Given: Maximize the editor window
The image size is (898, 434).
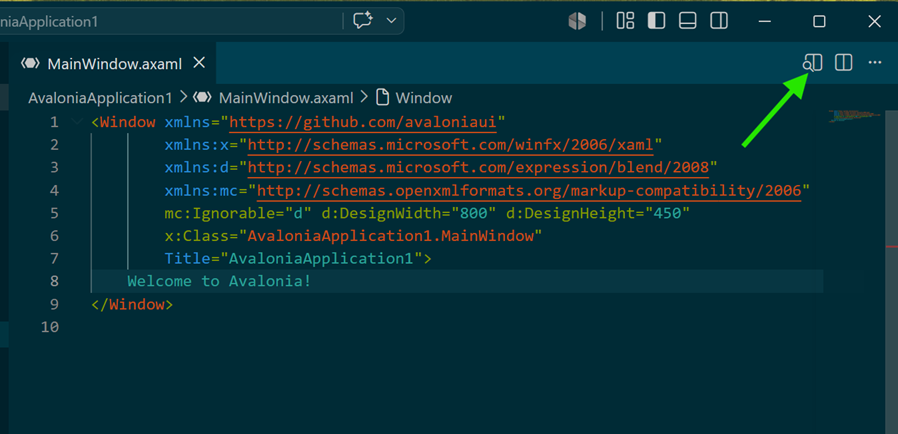Looking at the screenshot, I should pos(820,21).
